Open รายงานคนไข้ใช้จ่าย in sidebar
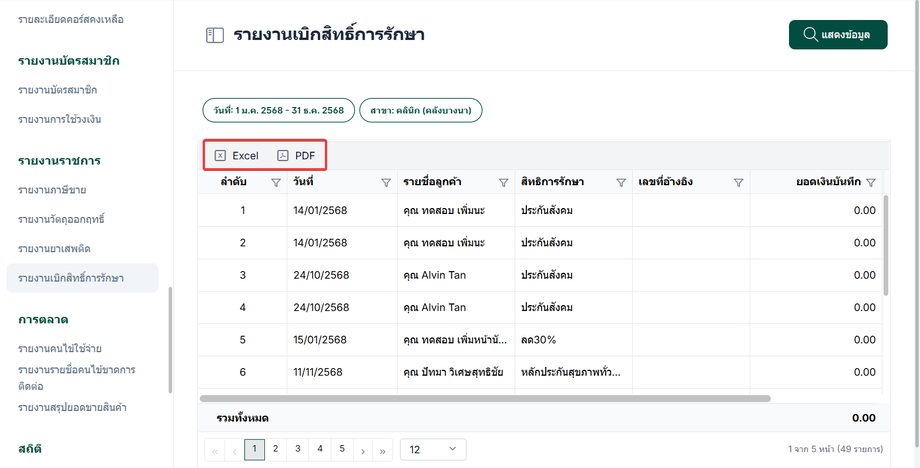The height and width of the screenshot is (468, 920). point(60,349)
